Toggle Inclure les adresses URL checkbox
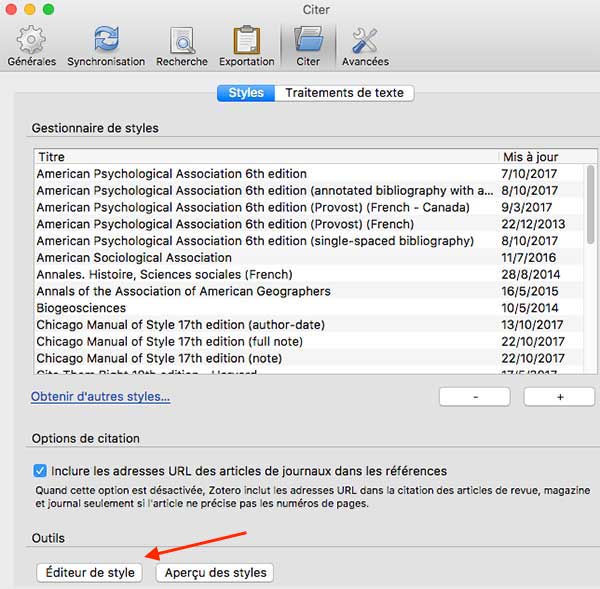Viewport: 600px width, 589px height. click(x=40, y=471)
